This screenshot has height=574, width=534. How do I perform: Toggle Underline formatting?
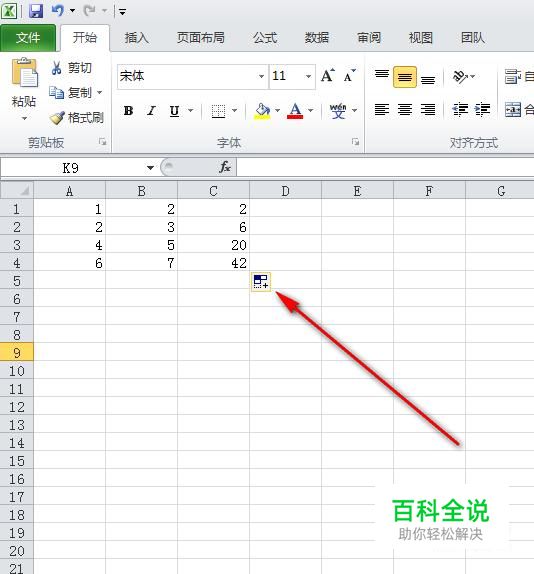click(x=174, y=111)
